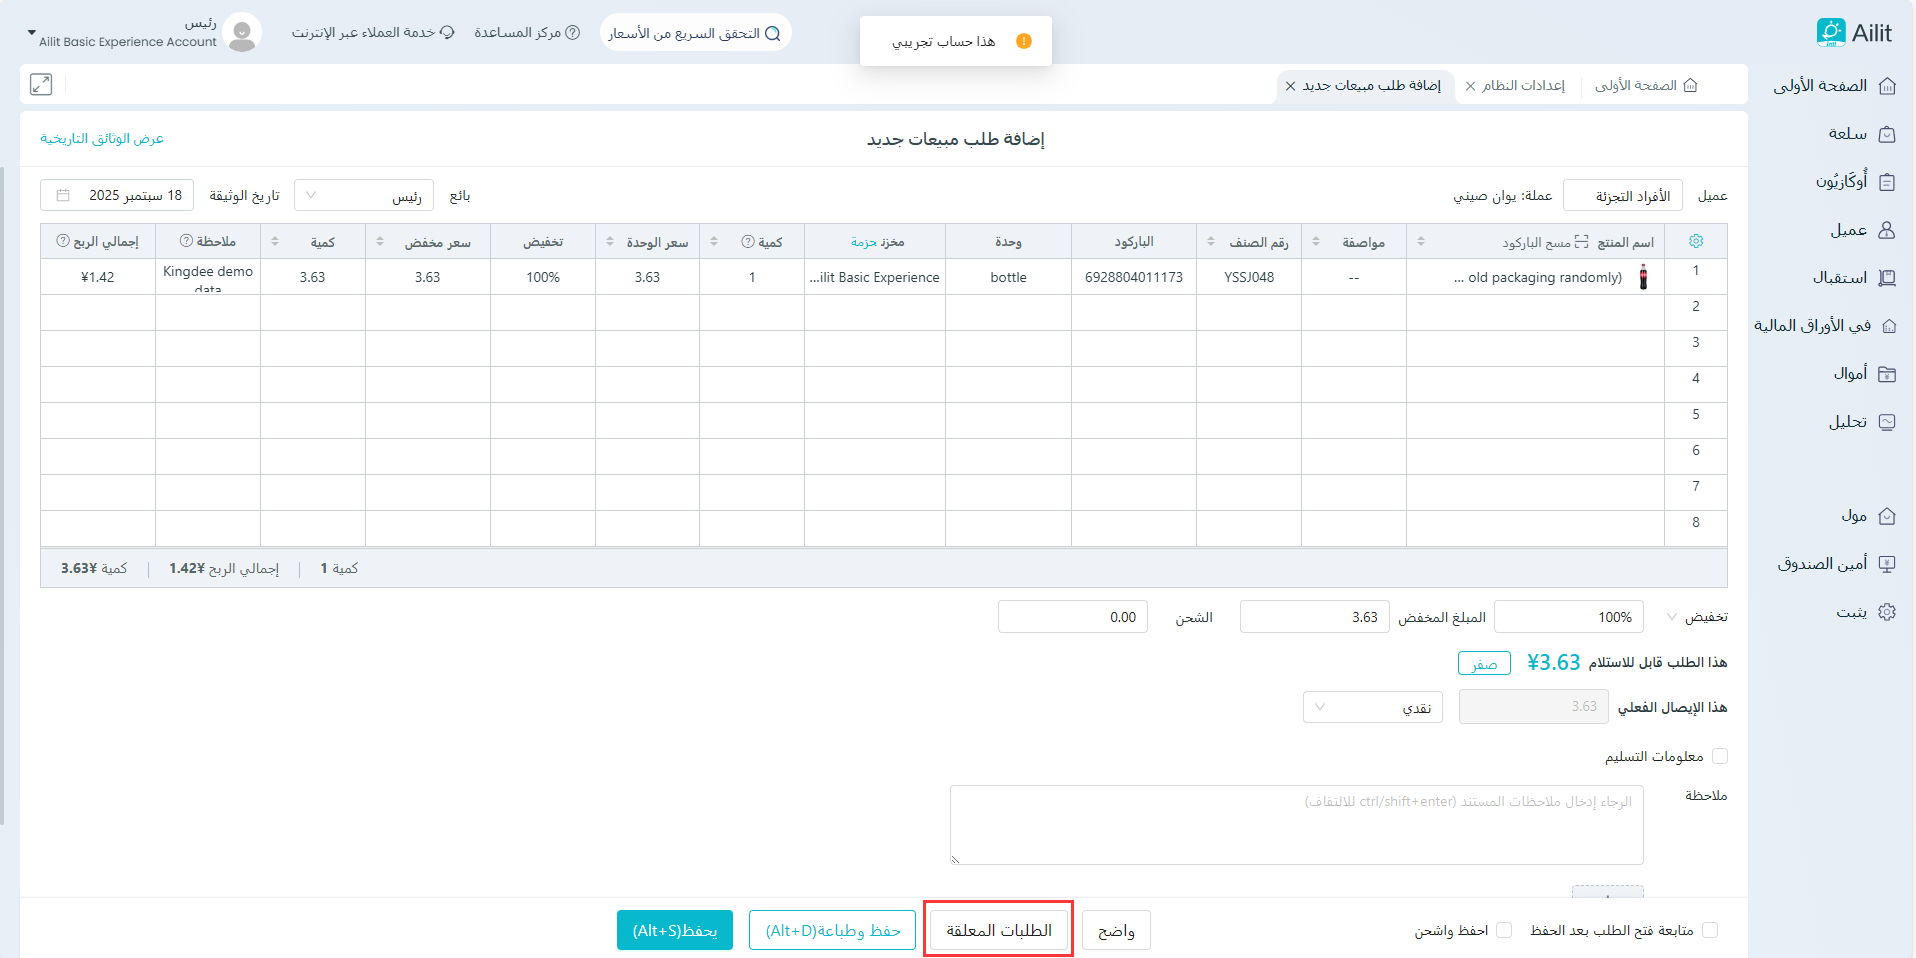Click the عرض الوثائق التاريخية link
Image resolution: width=1916 pixels, height=958 pixels.
[x=102, y=139]
